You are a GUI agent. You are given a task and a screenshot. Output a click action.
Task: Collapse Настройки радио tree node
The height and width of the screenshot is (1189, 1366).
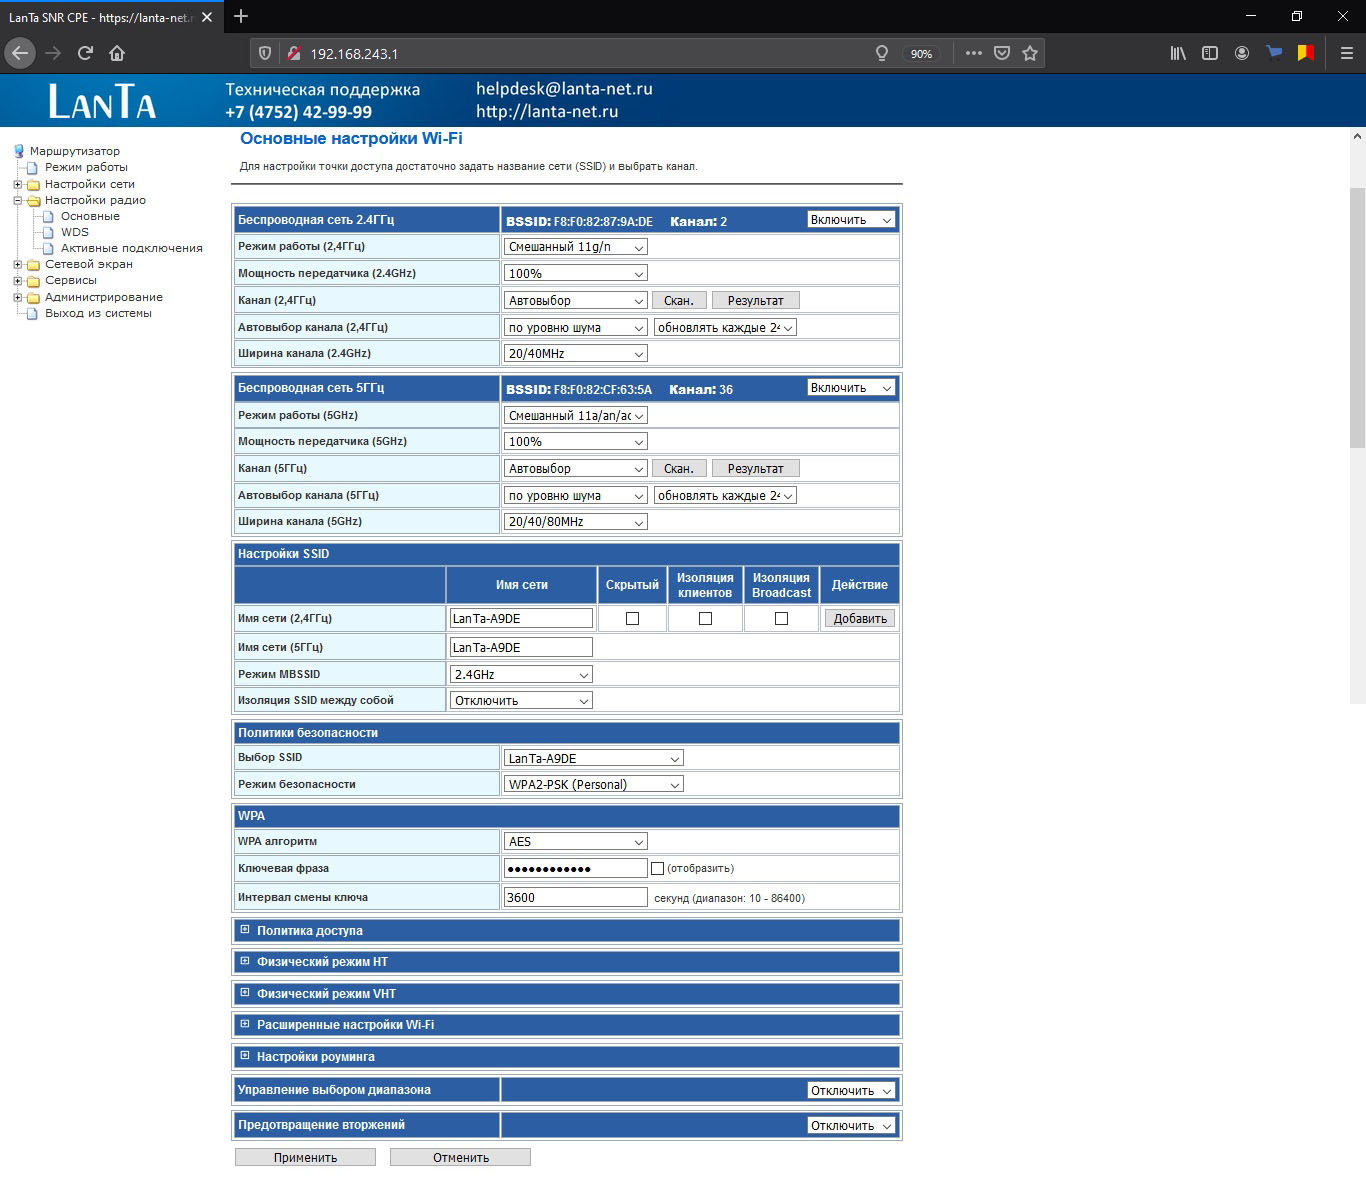(17, 200)
